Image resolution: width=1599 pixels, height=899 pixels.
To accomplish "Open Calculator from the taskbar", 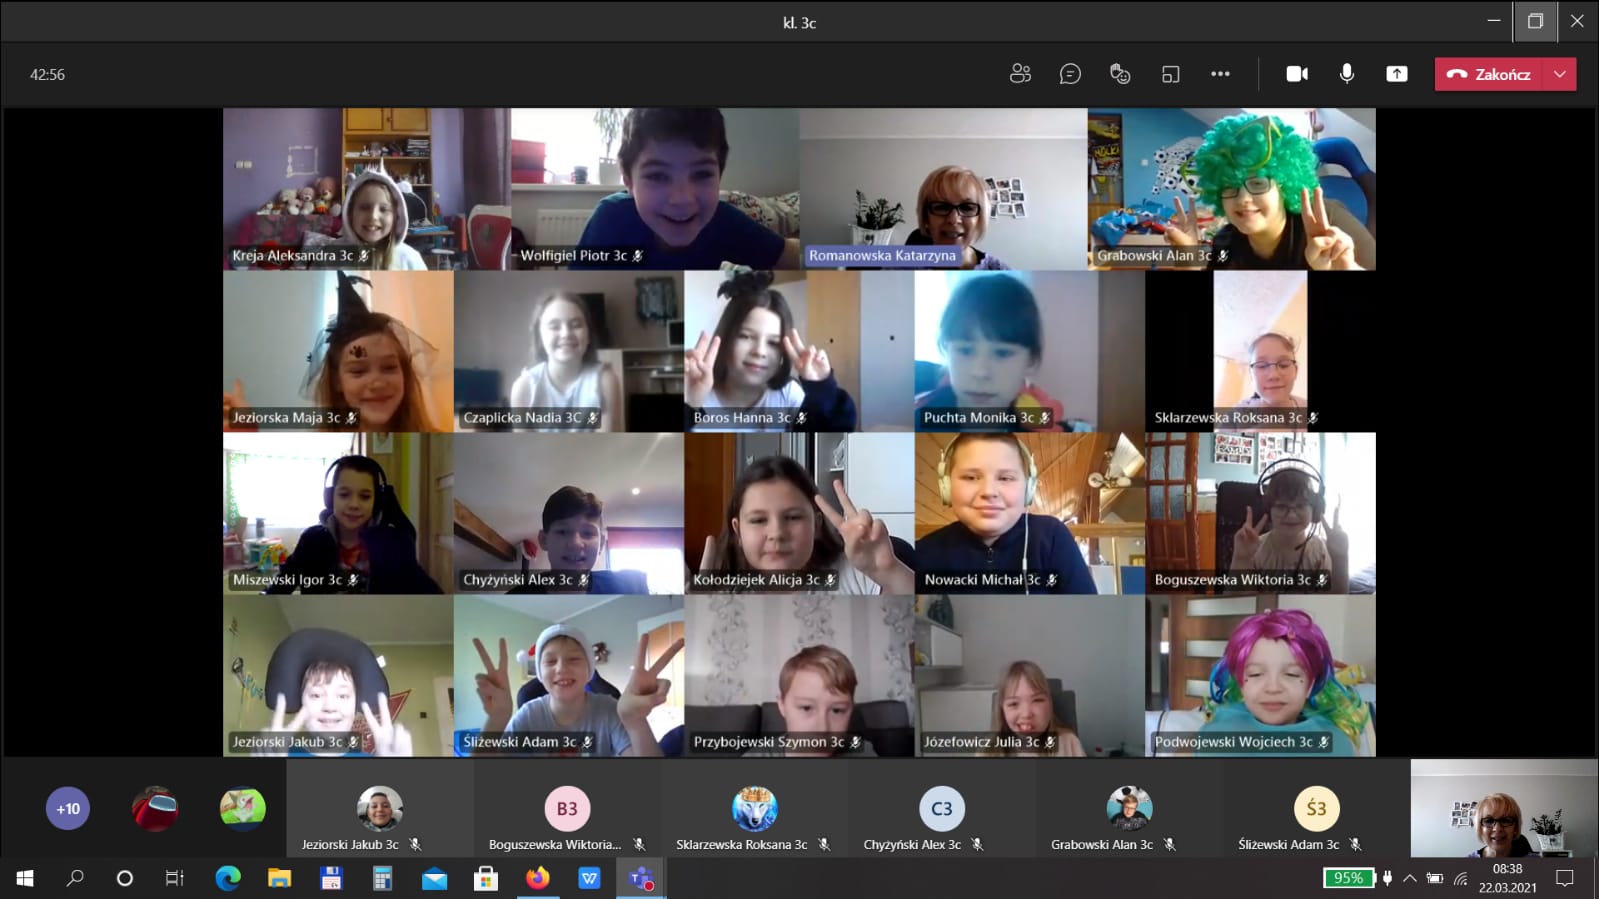I will (382, 878).
